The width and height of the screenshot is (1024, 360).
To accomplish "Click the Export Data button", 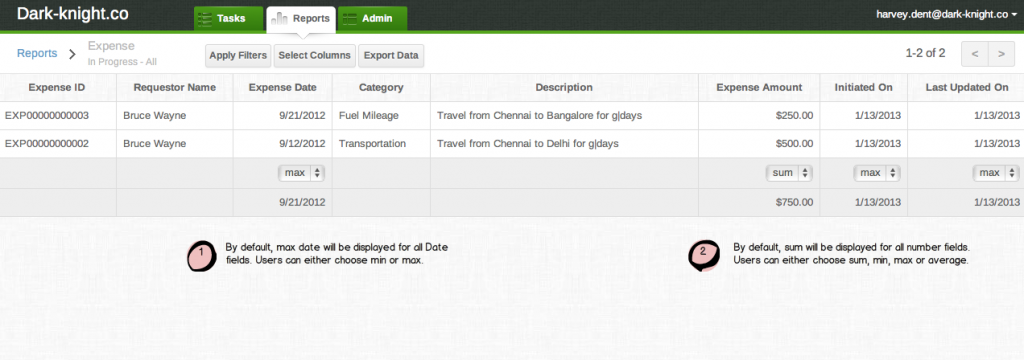I will pyautogui.click(x=391, y=56).
